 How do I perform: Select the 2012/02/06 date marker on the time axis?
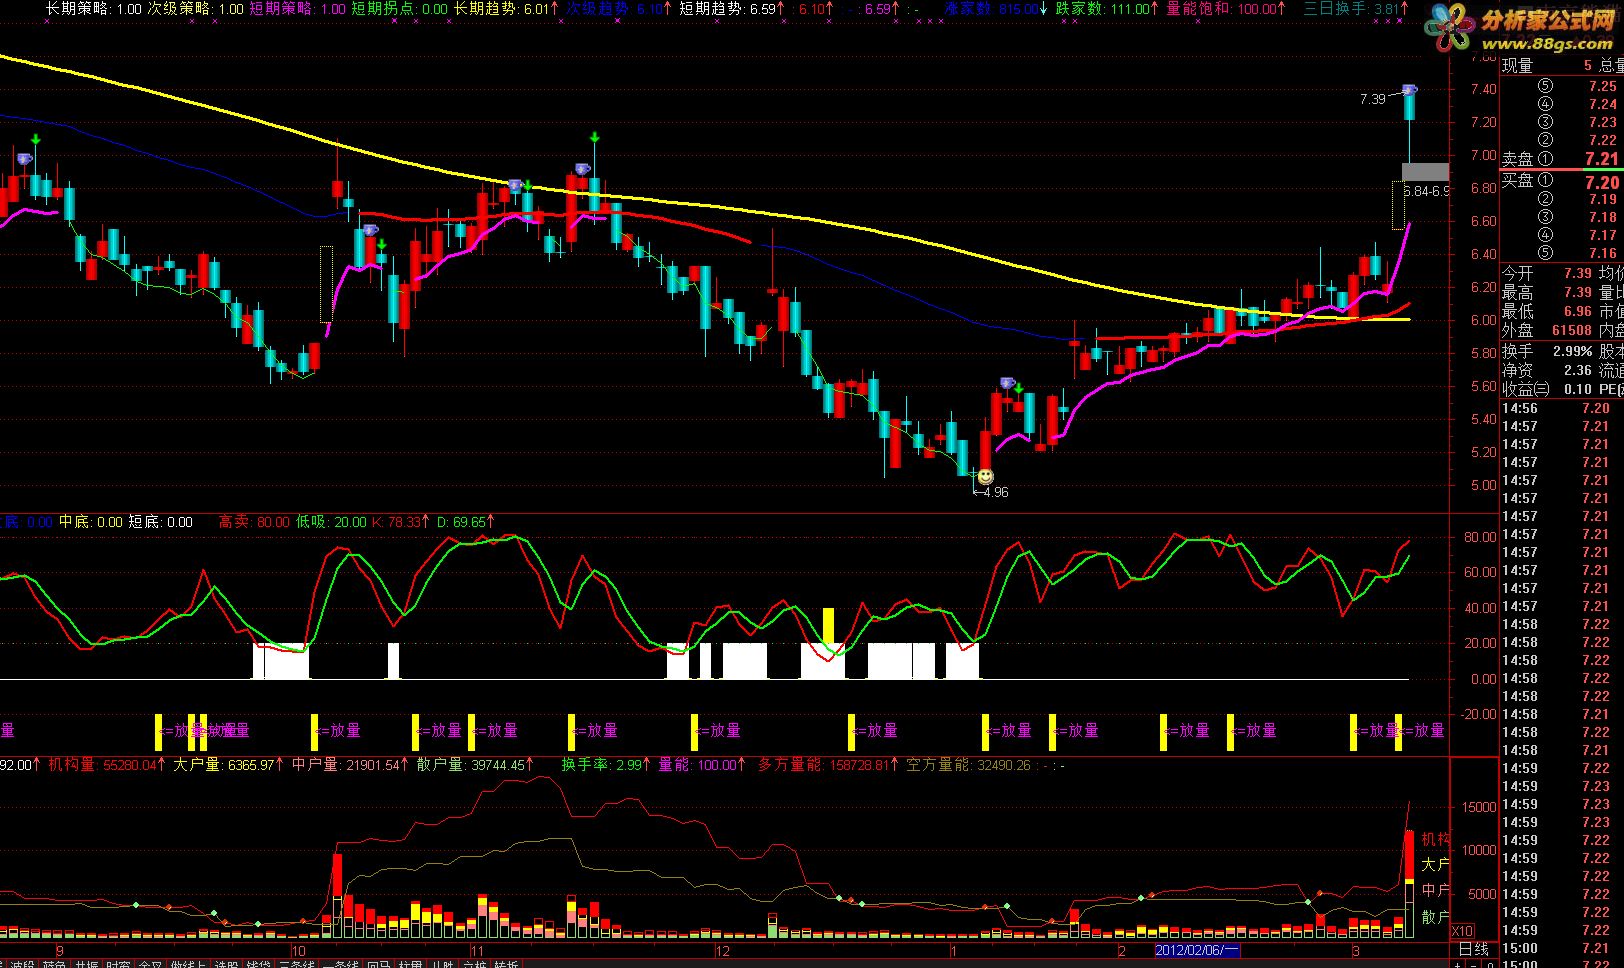(1197, 950)
